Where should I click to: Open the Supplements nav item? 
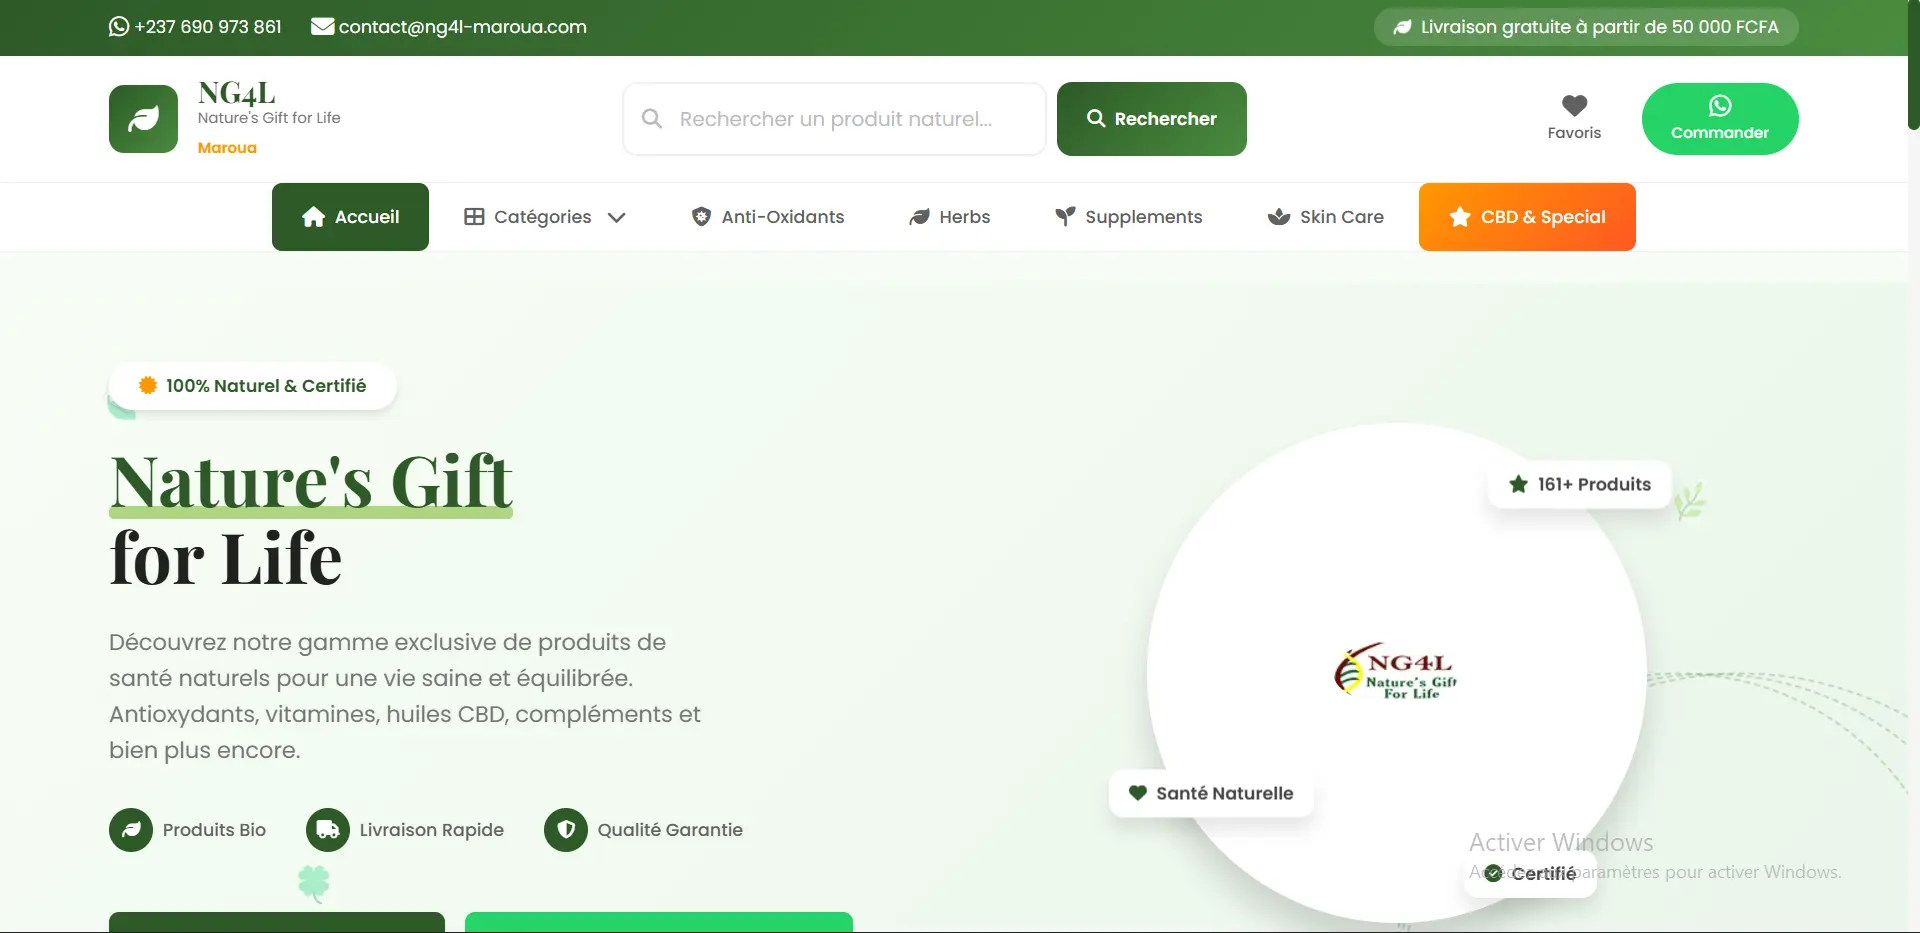[x=1129, y=217]
